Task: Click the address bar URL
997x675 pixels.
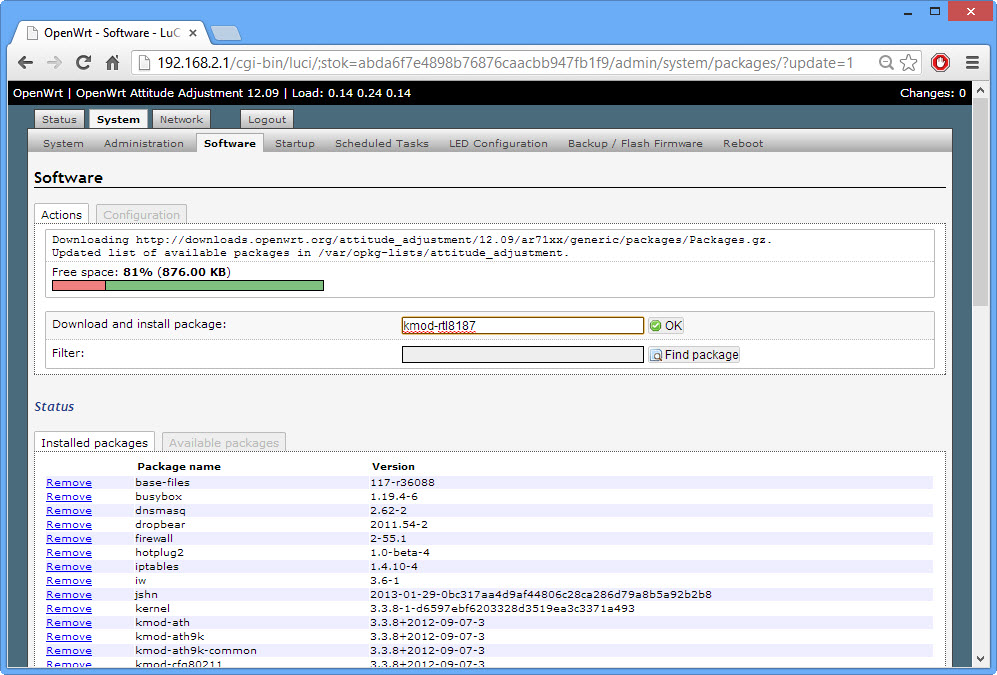Action: pyautogui.click(x=505, y=63)
